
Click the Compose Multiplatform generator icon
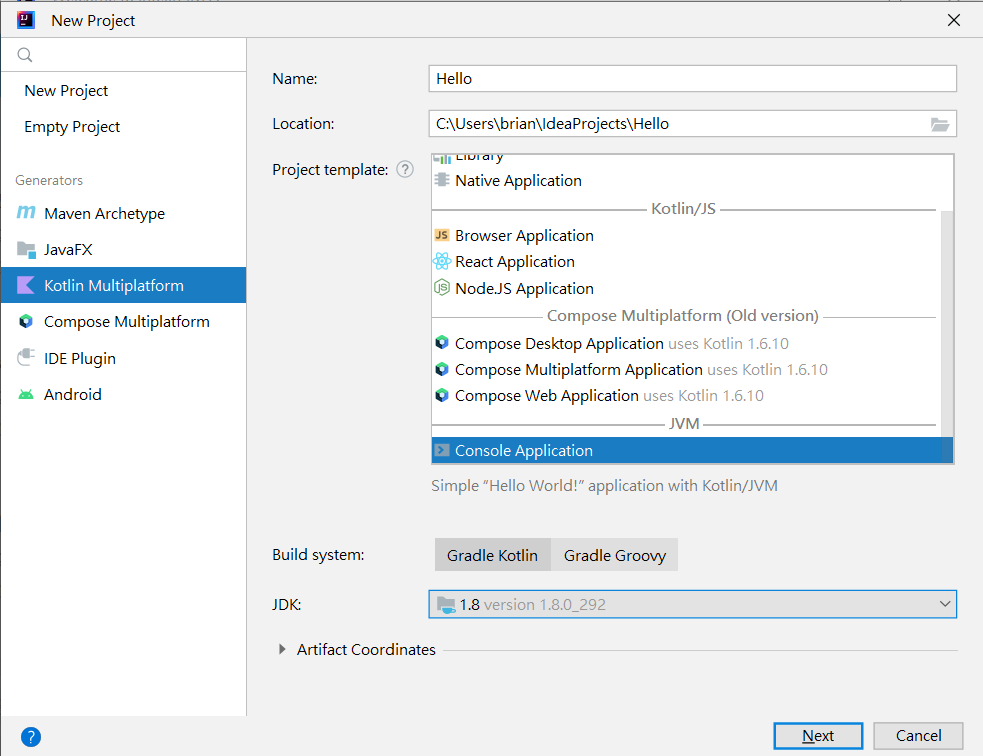pos(26,322)
